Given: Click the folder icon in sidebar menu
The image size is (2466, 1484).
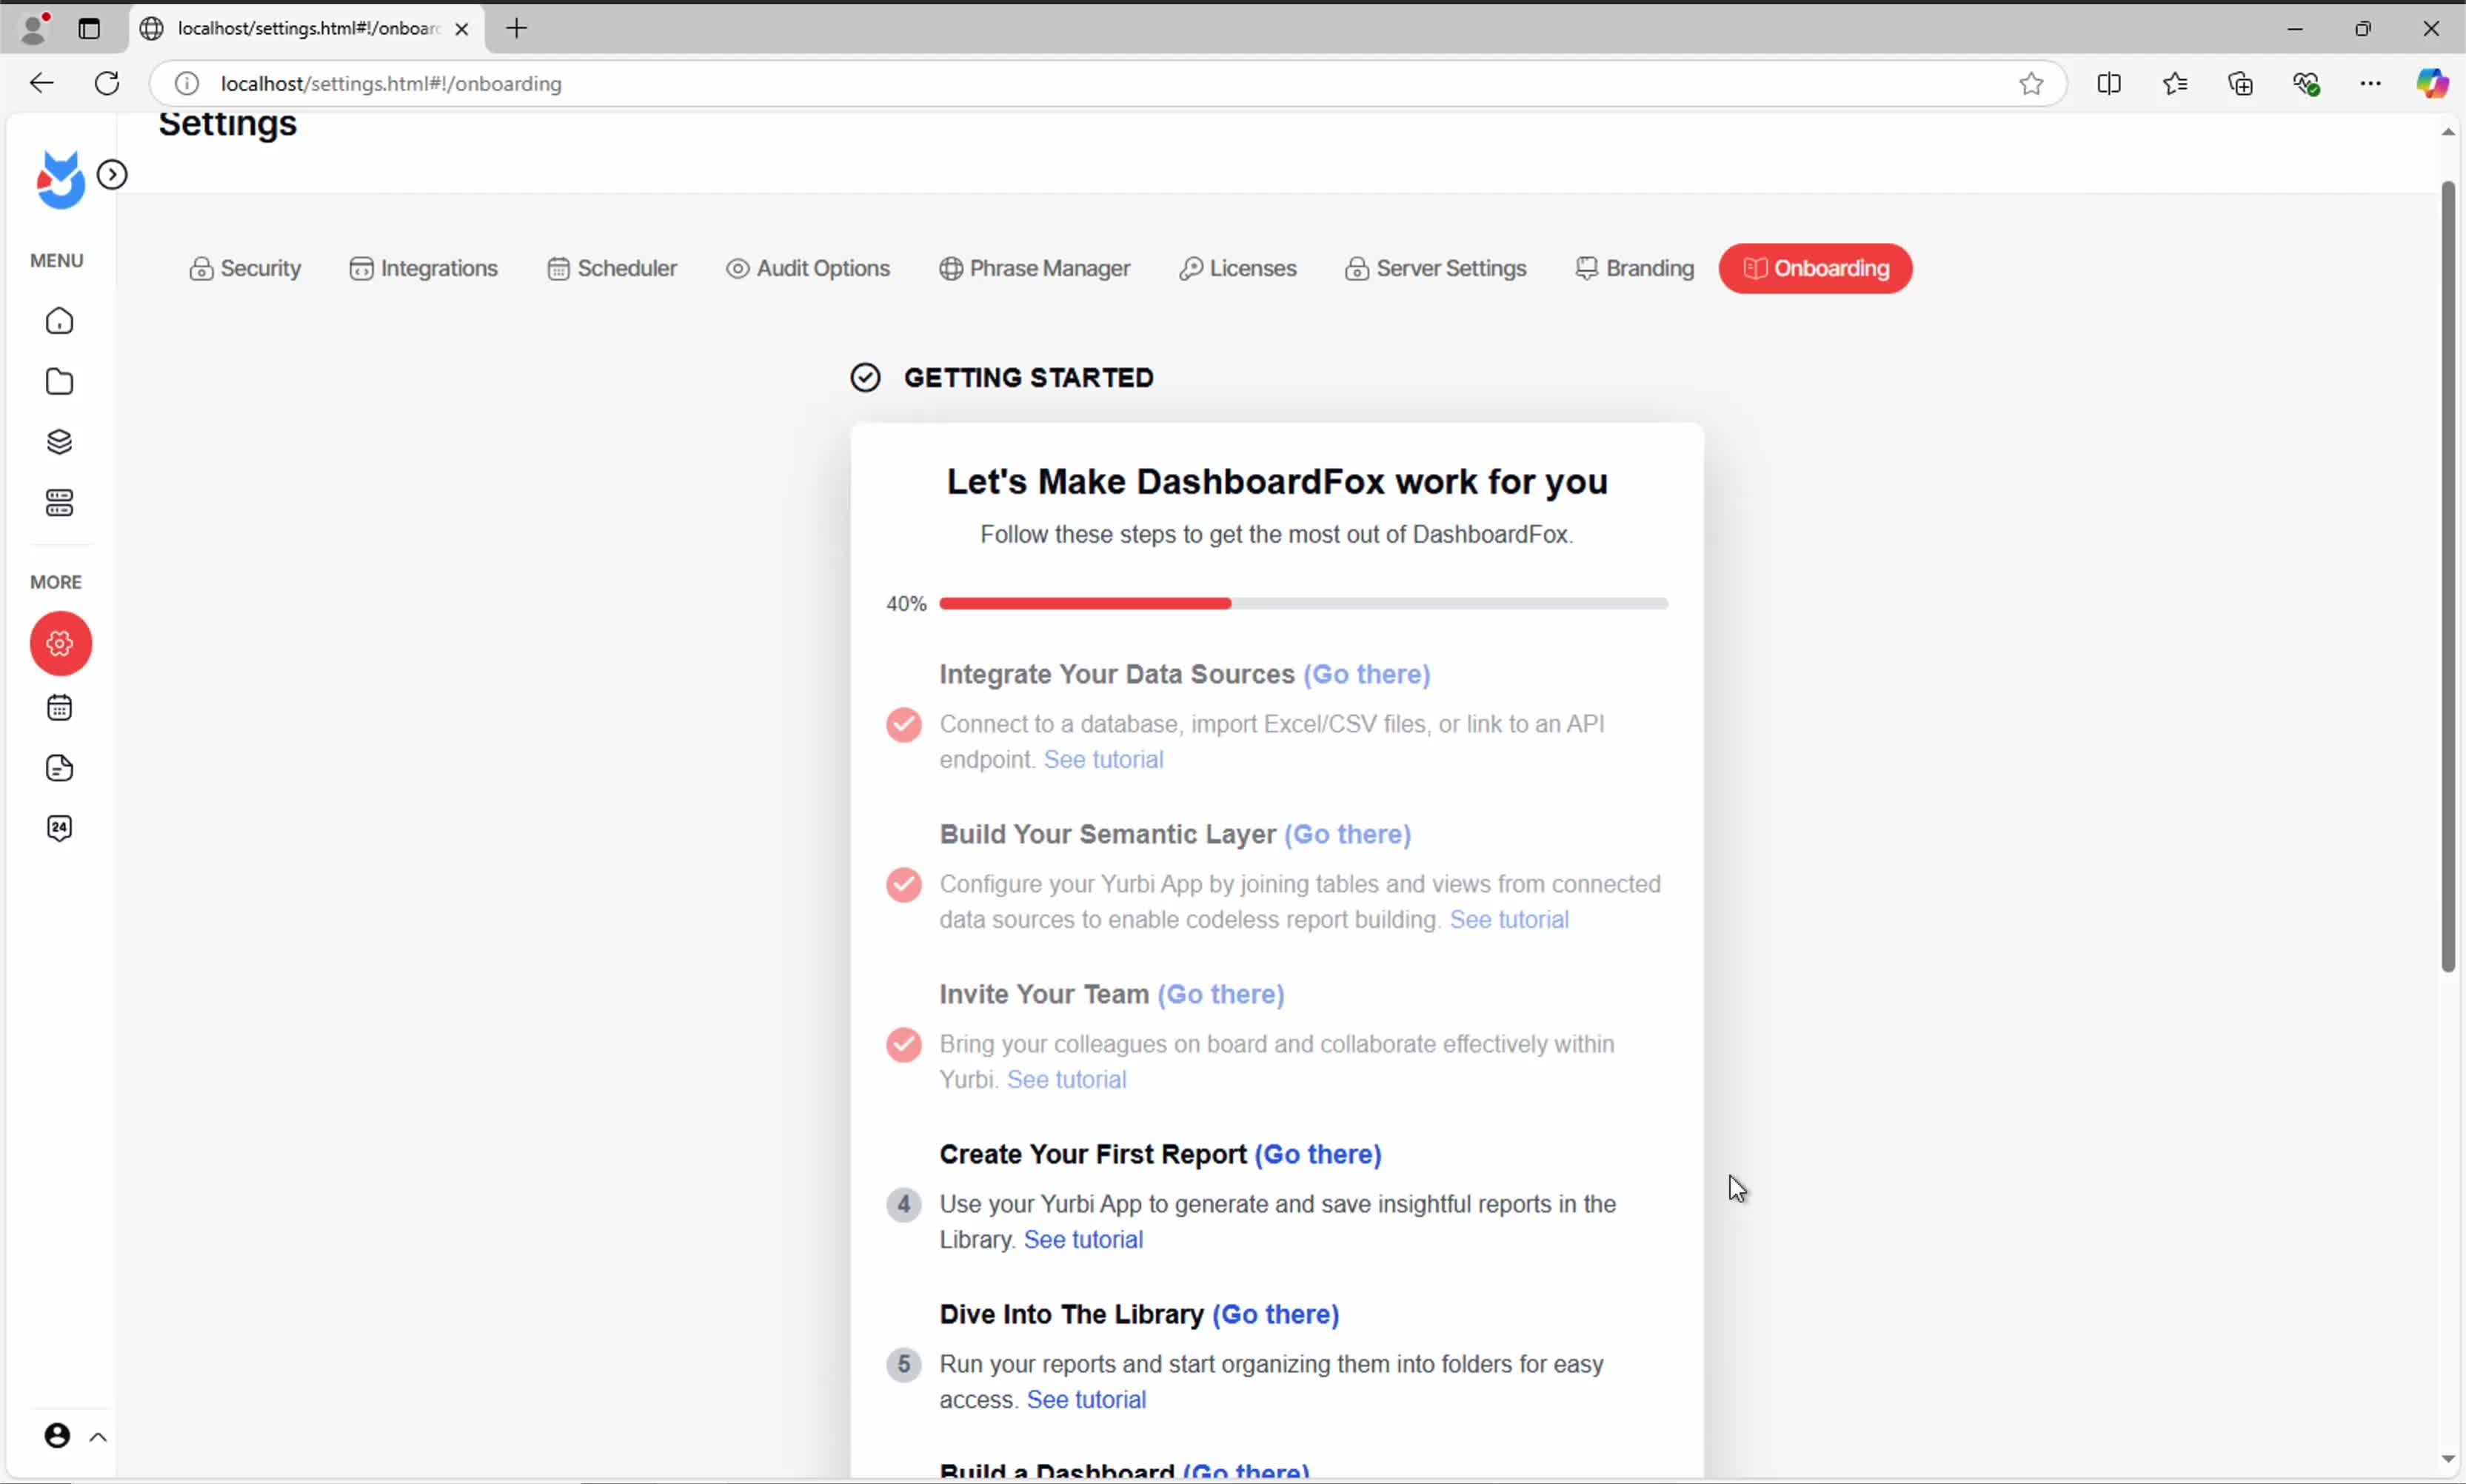Looking at the screenshot, I should pos(60,382).
